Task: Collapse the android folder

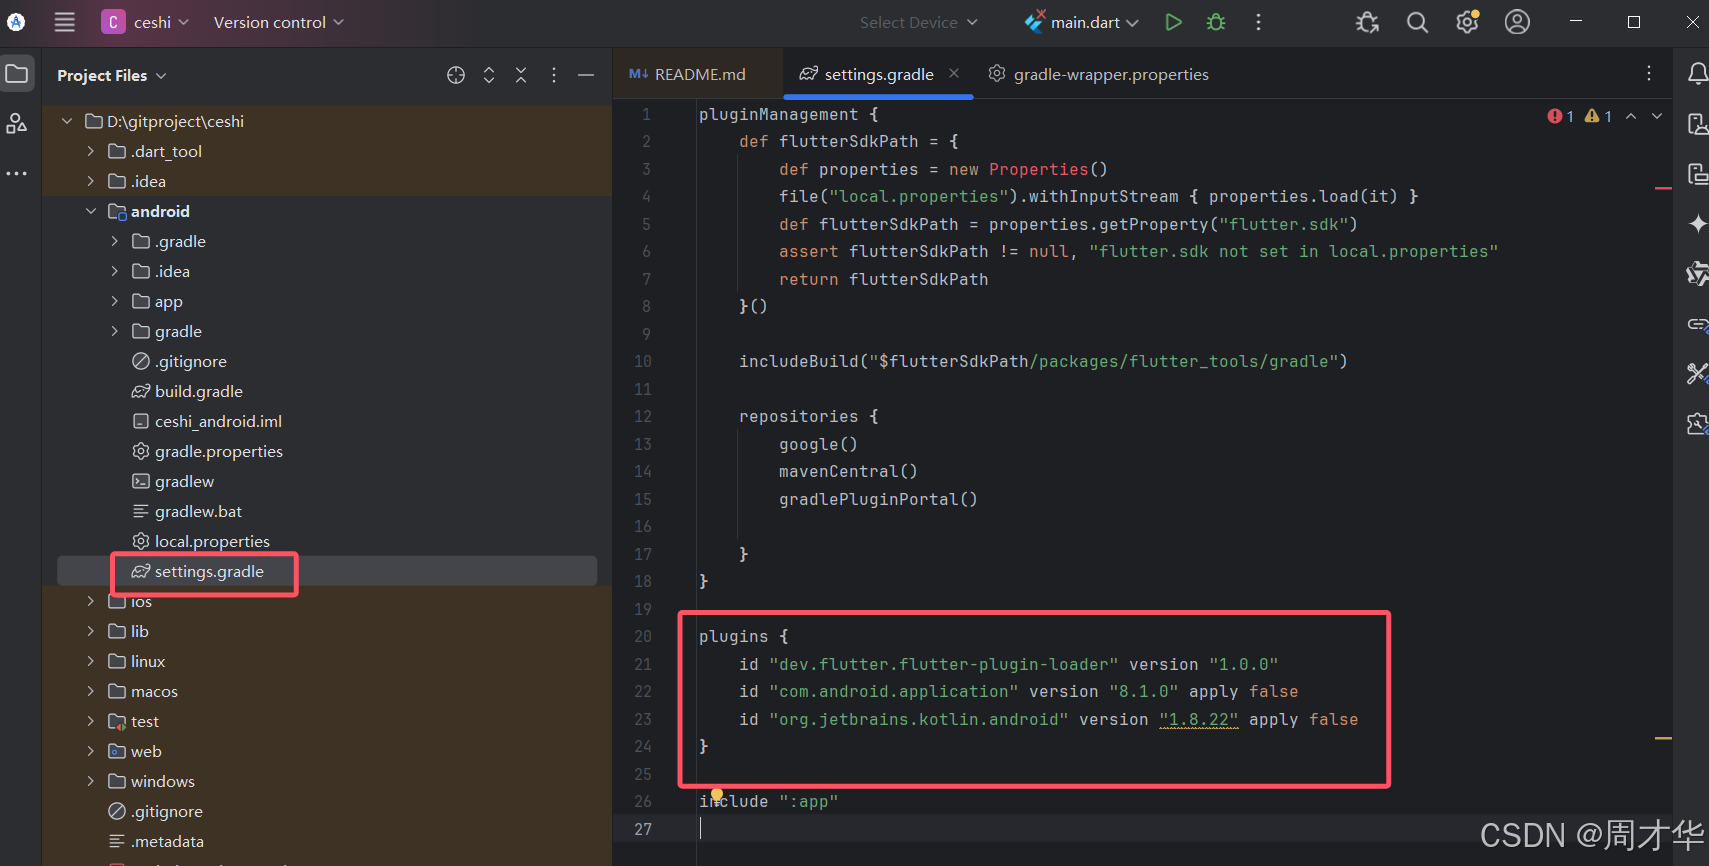Action: [91, 211]
